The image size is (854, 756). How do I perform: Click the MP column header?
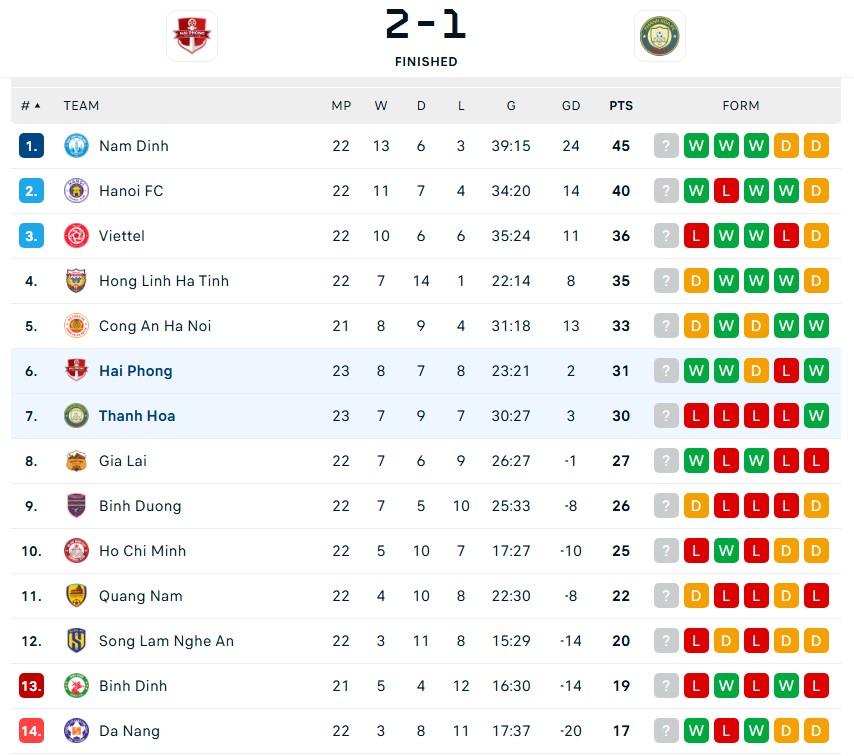(341, 106)
